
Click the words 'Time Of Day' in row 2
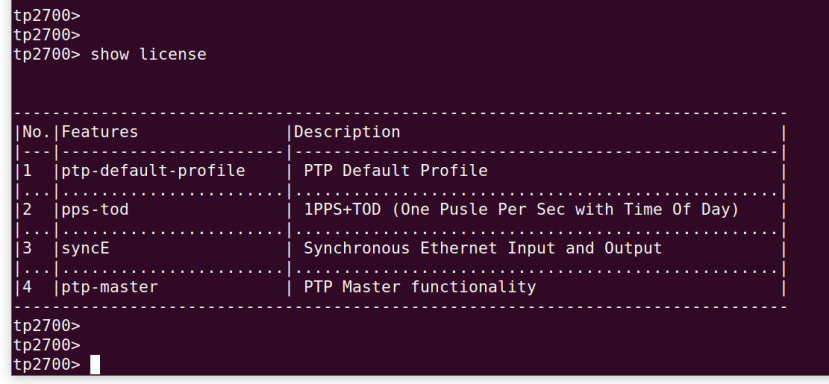click(x=680, y=210)
